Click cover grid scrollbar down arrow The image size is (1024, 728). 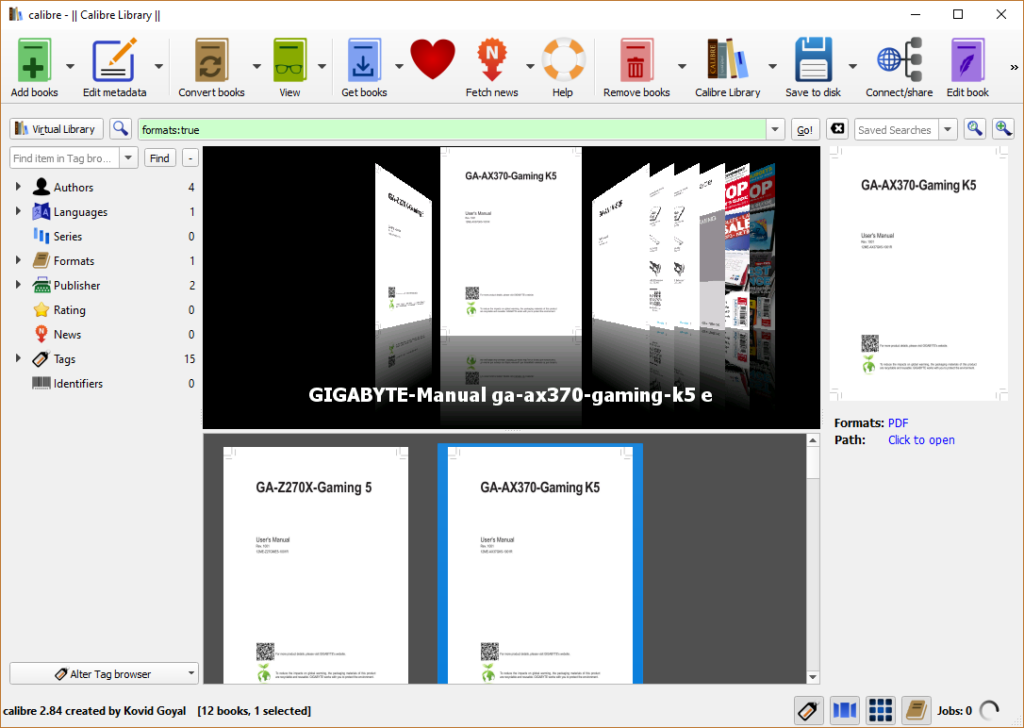[x=812, y=676]
